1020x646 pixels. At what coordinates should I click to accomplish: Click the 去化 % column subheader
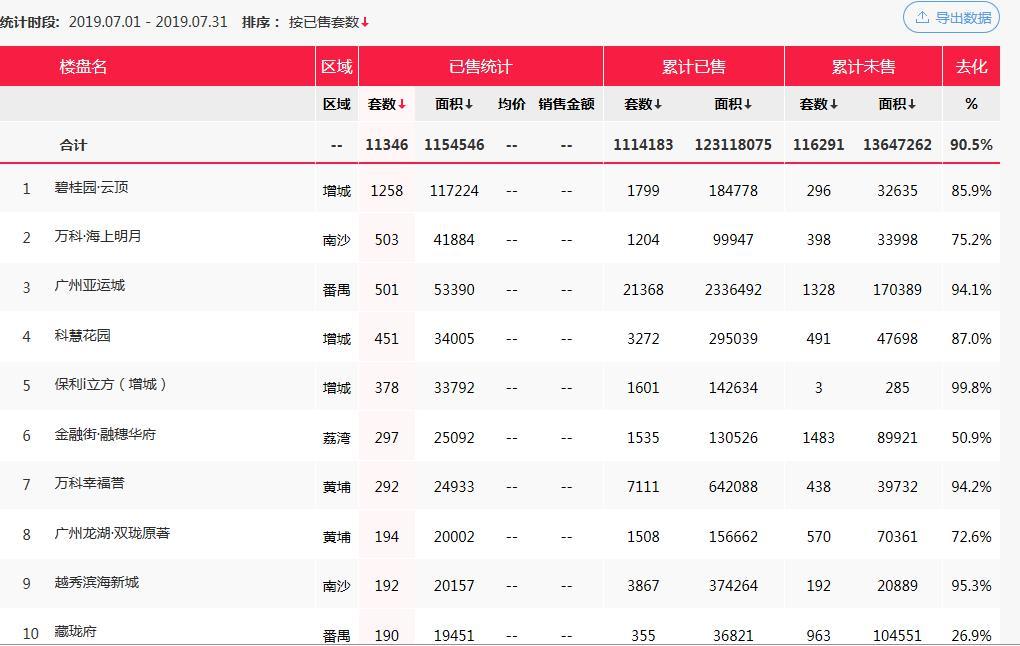tap(970, 104)
